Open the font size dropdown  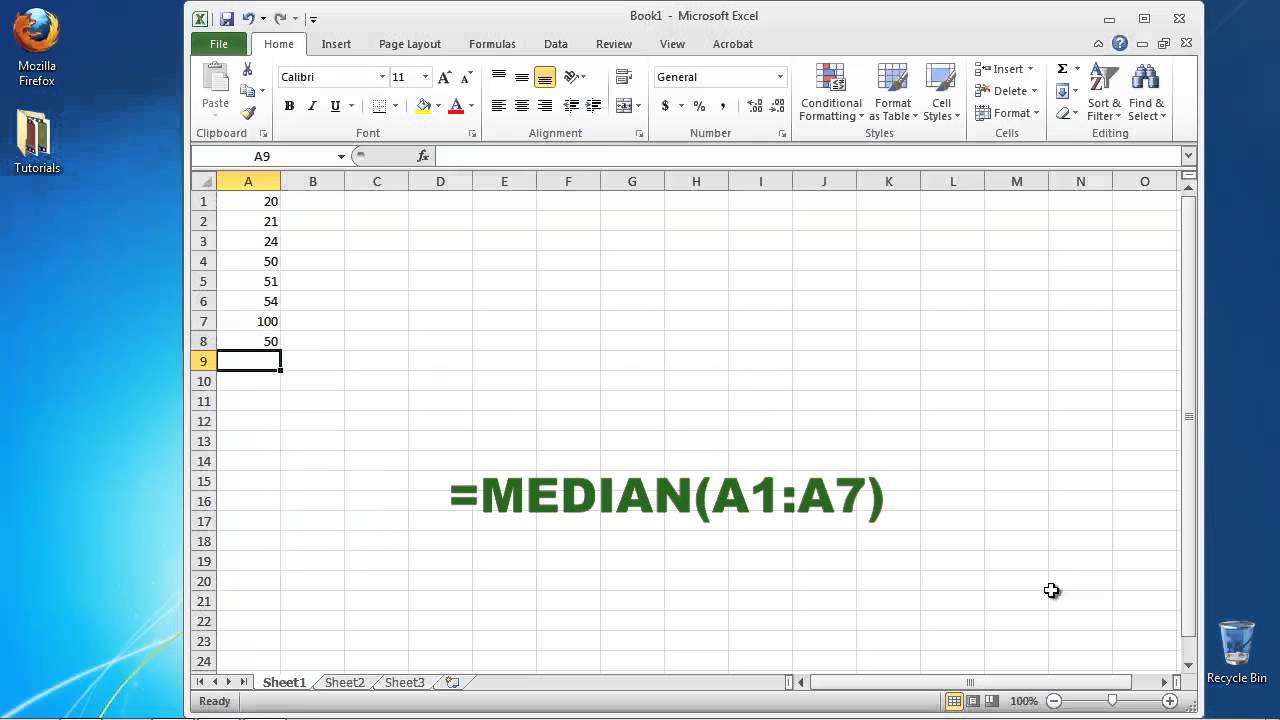click(x=425, y=77)
